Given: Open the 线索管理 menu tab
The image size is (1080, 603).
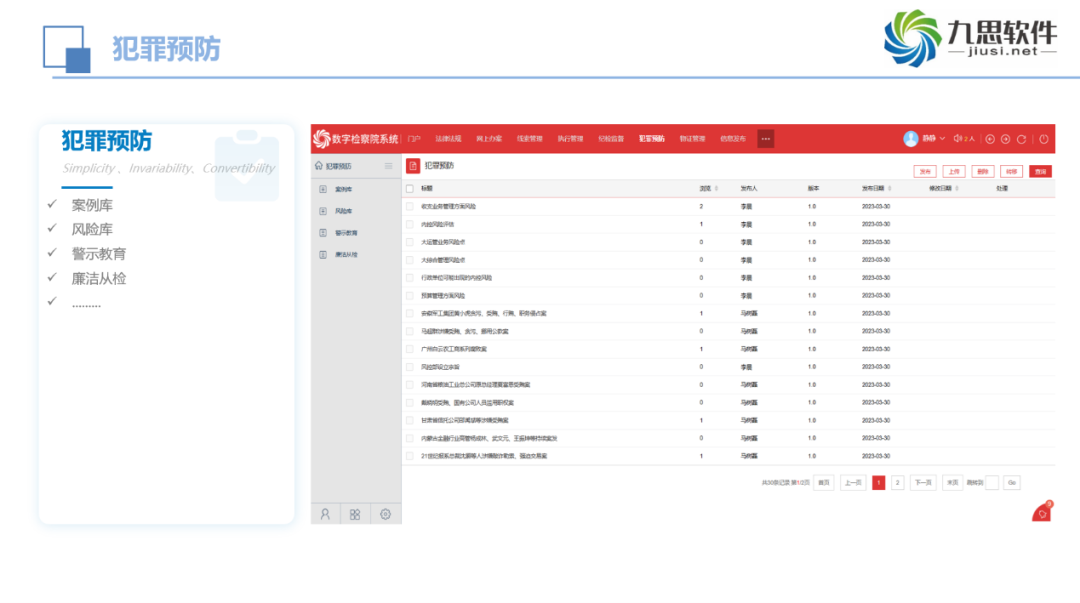Looking at the screenshot, I should coord(529,139).
